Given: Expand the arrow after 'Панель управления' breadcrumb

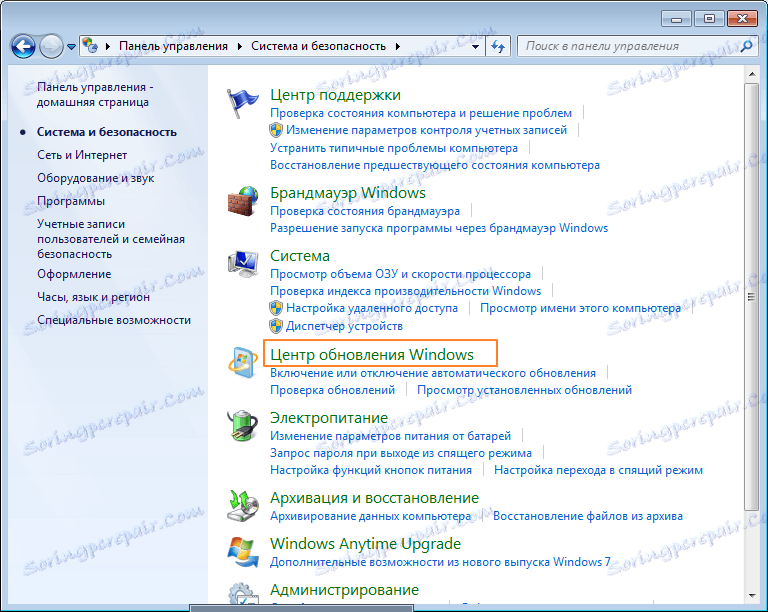Looking at the screenshot, I should (240, 47).
